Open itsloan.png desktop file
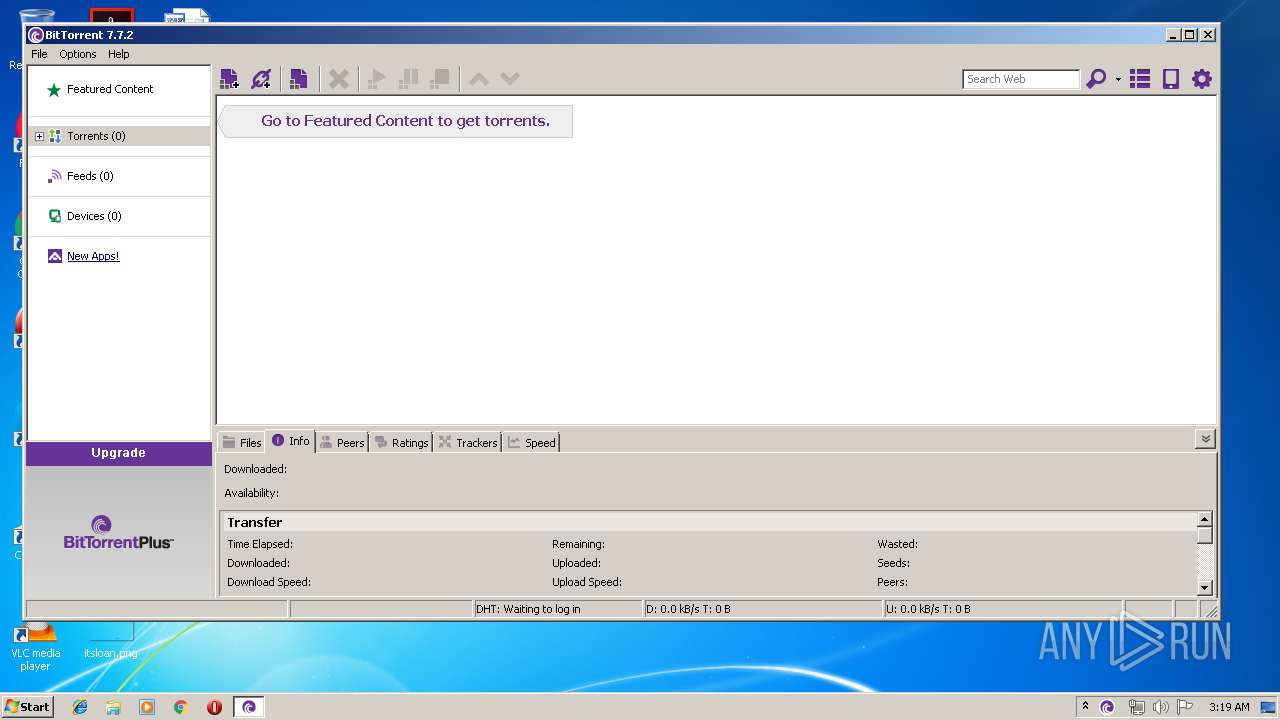The height and width of the screenshot is (720, 1280). point(111,641)
